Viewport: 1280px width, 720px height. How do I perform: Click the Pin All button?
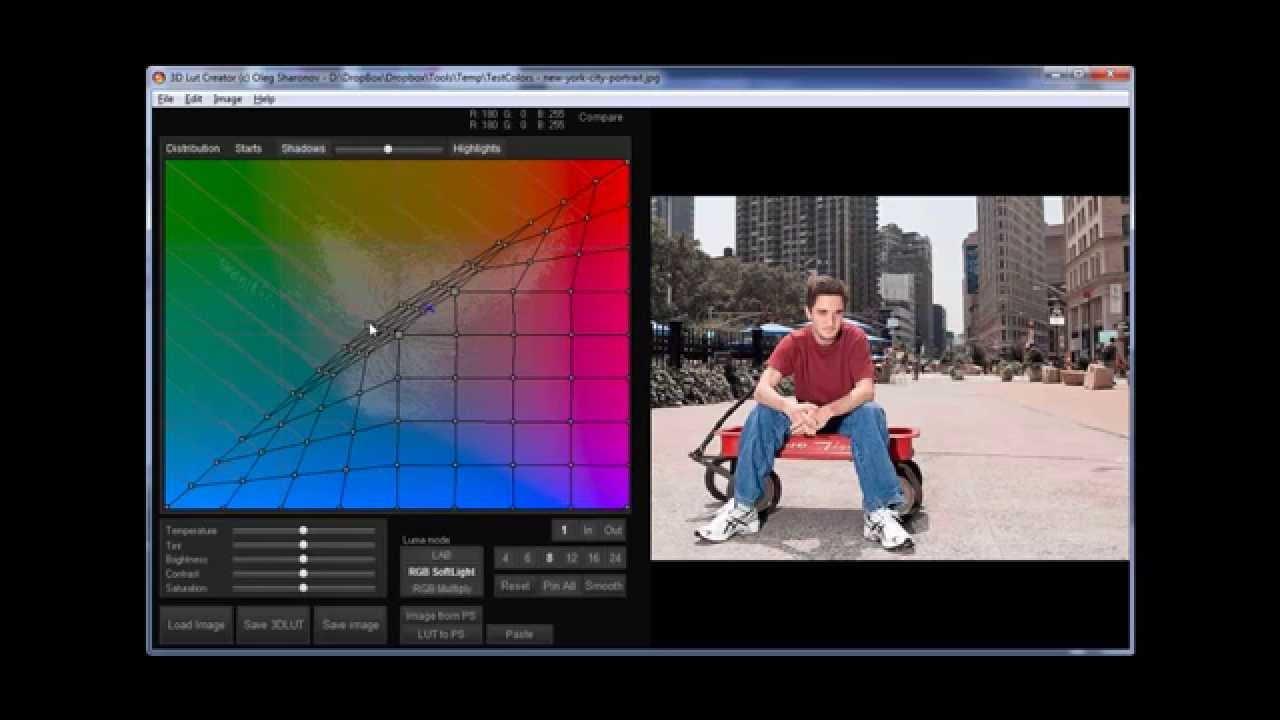click(x=559, y=586)
